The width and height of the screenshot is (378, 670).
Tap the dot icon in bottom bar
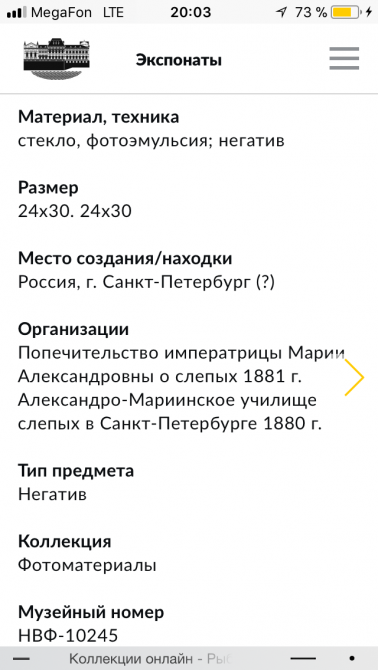coord(352,658)
